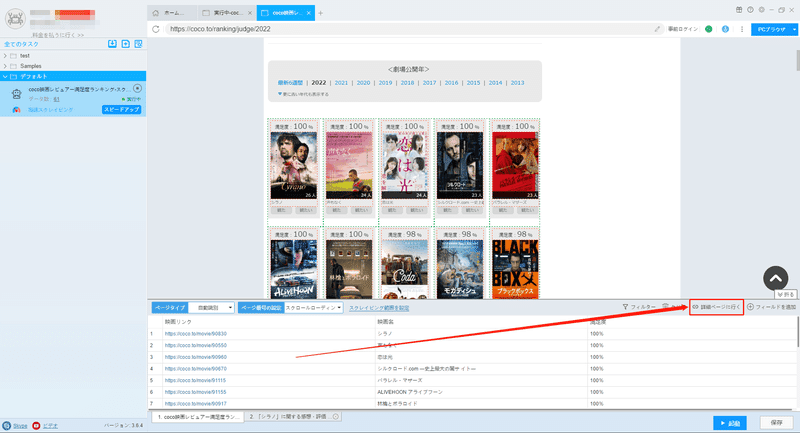
Task: Expand 更に古い年代も表示する toggle
Action: tap(303, 94)
